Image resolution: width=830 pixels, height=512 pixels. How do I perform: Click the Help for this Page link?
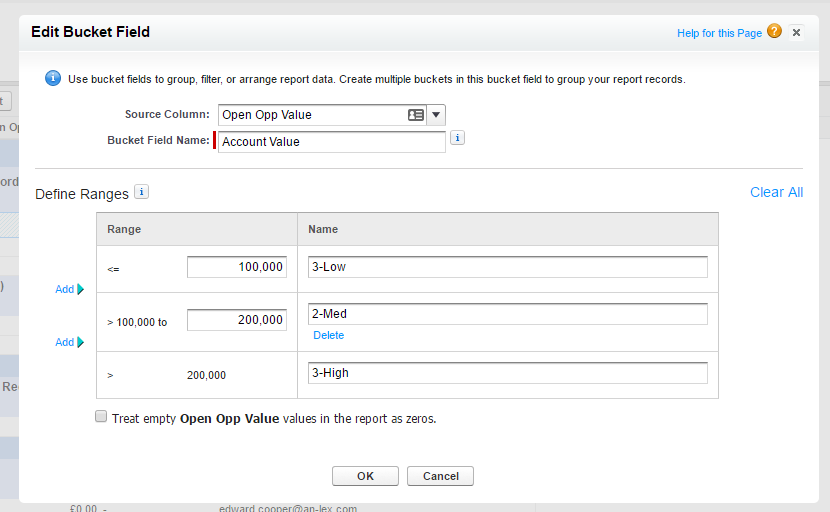point(719,33)
